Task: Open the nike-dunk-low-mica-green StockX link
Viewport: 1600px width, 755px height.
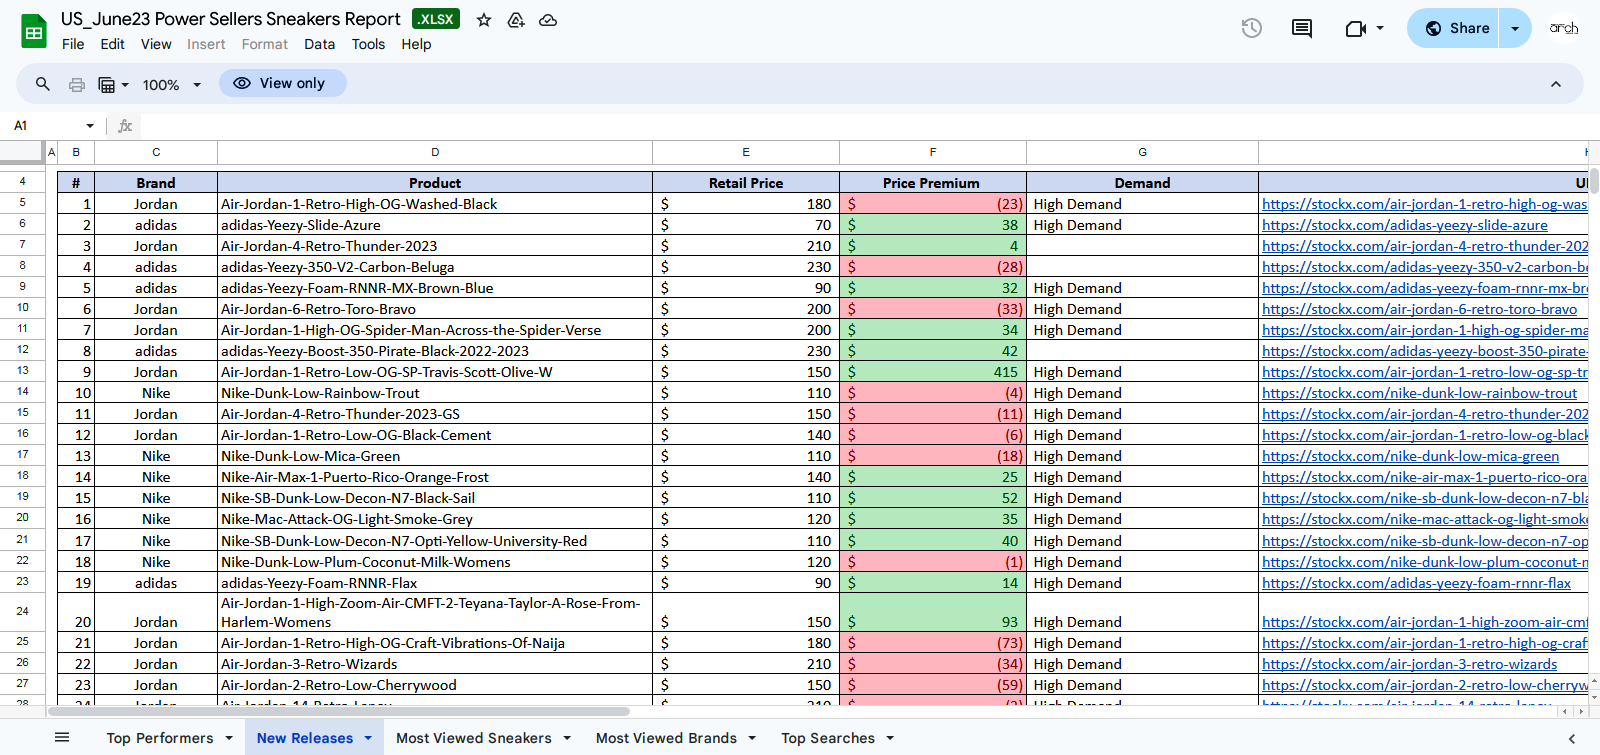Action: point(1410,456)
